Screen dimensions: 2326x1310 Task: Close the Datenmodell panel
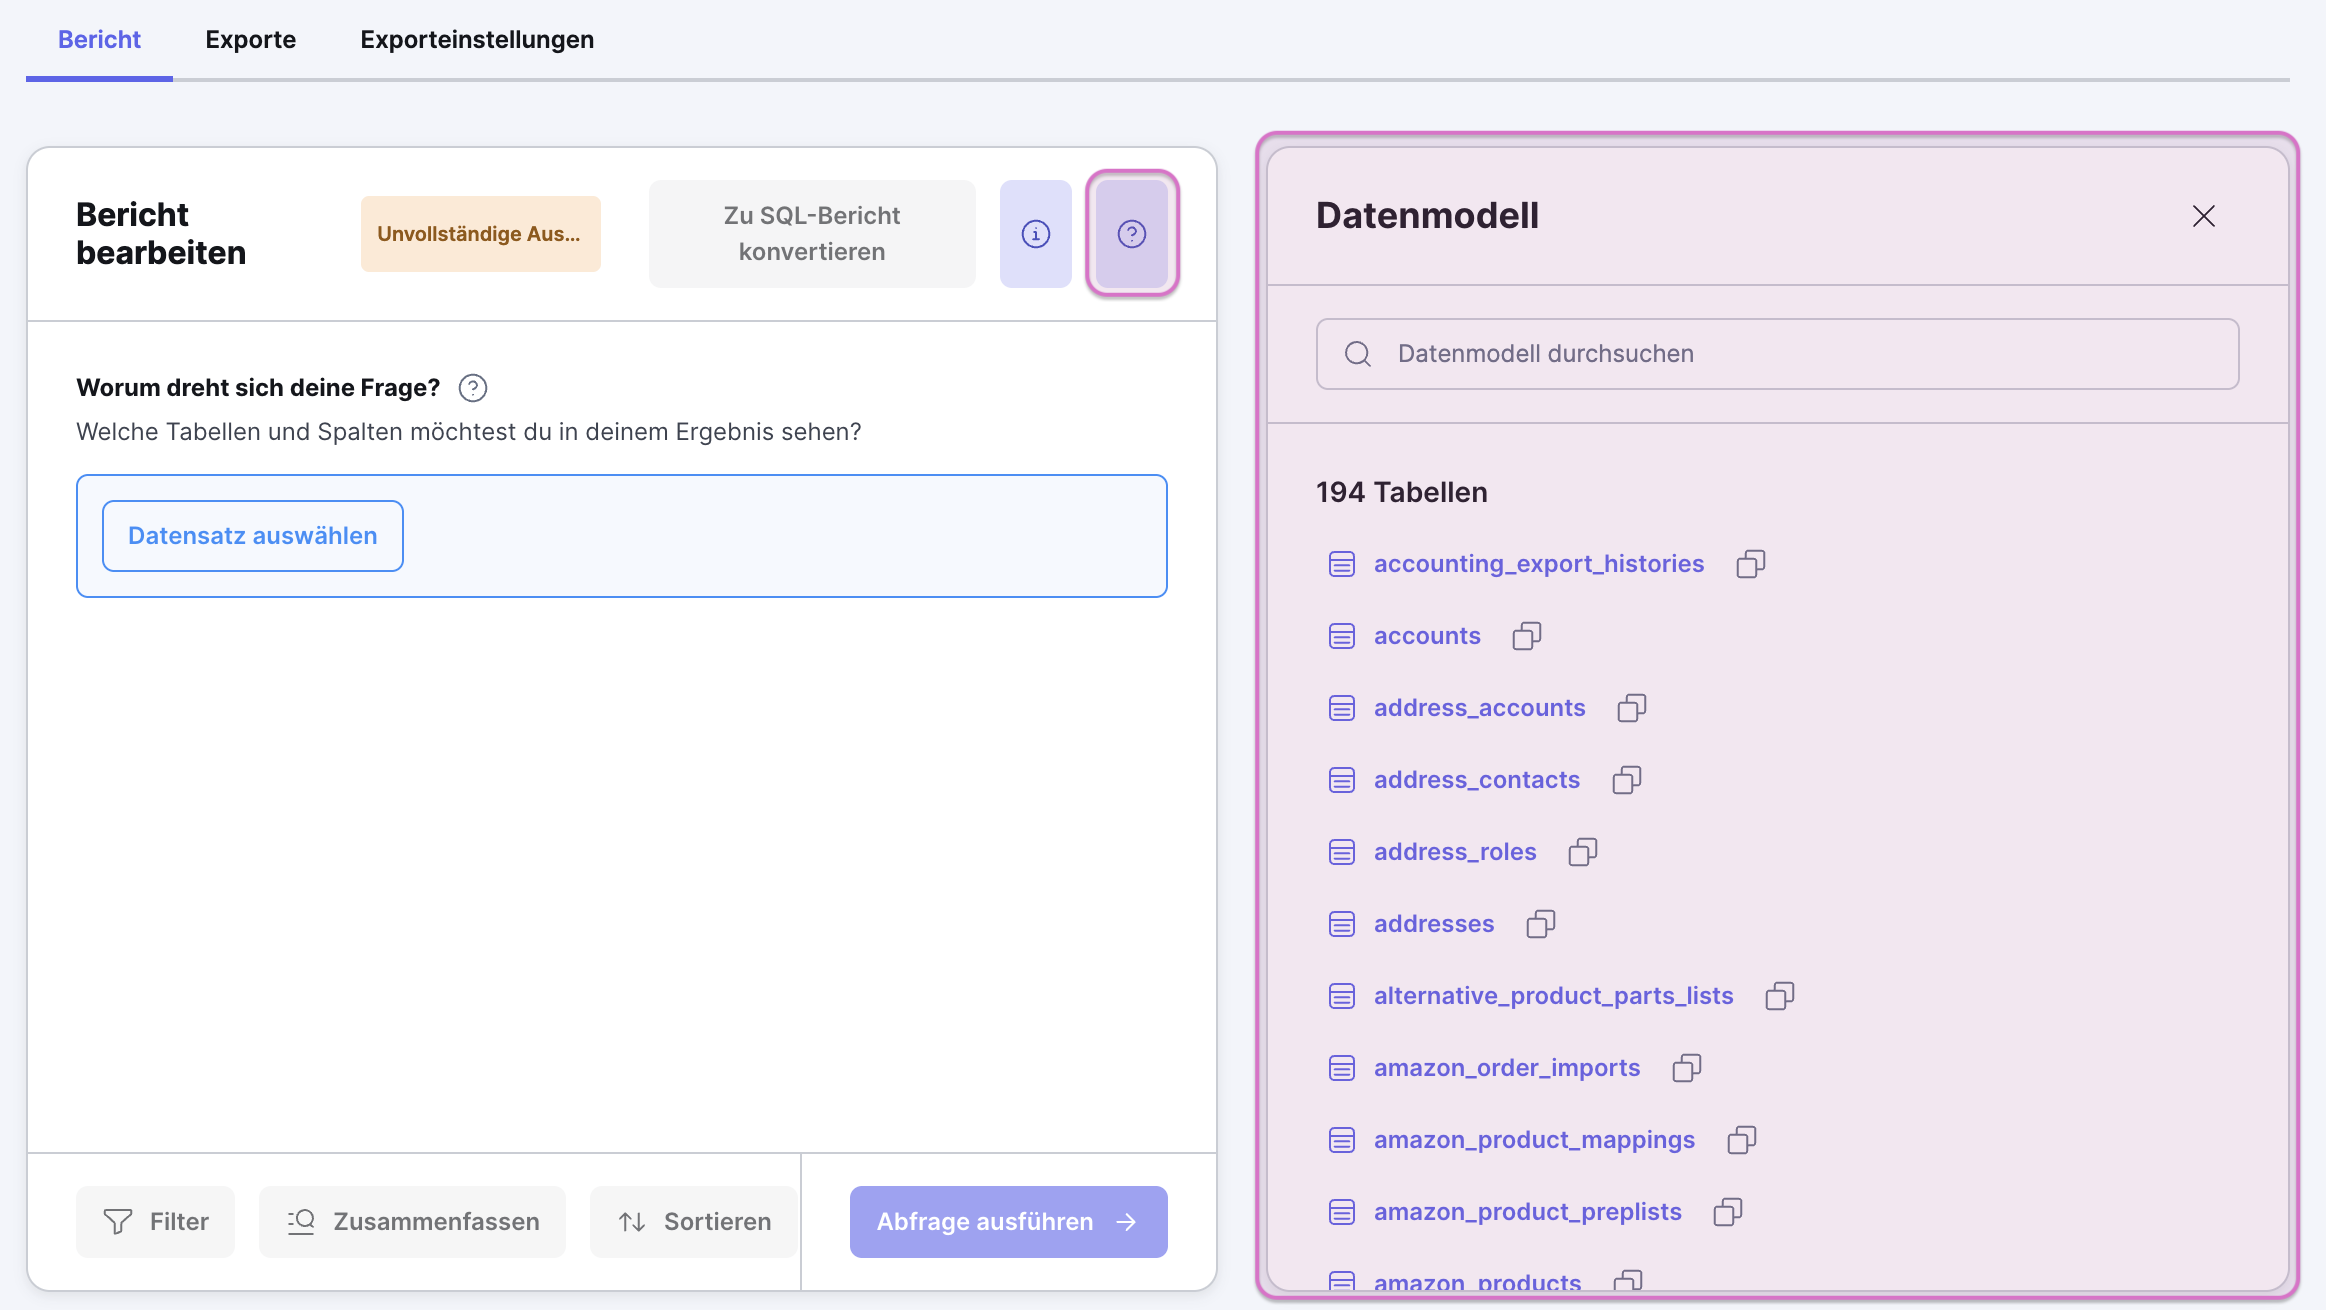click(2203, 216)
